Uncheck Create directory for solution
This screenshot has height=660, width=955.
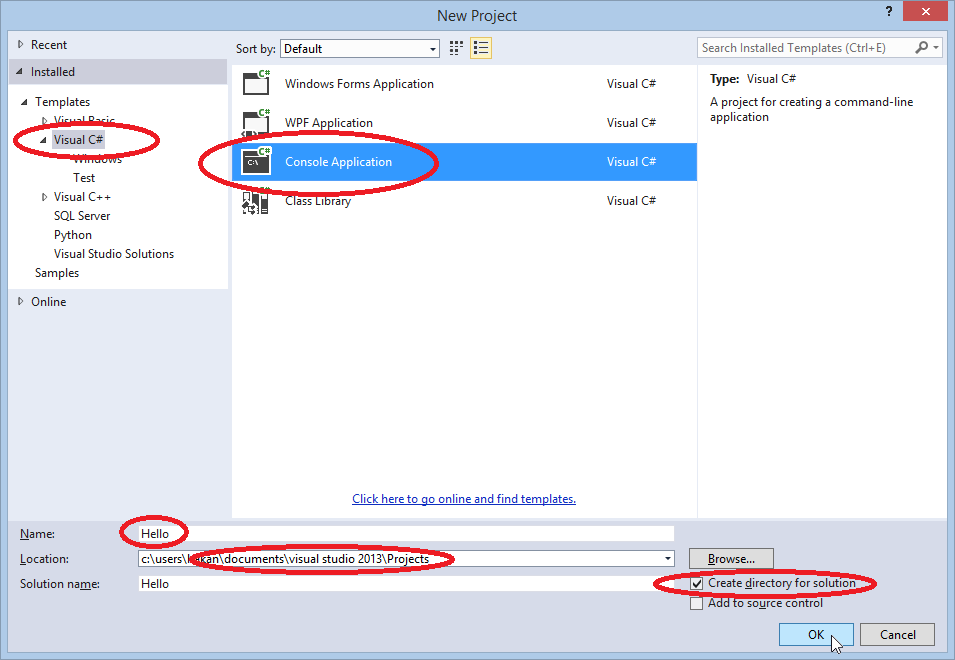697,583
